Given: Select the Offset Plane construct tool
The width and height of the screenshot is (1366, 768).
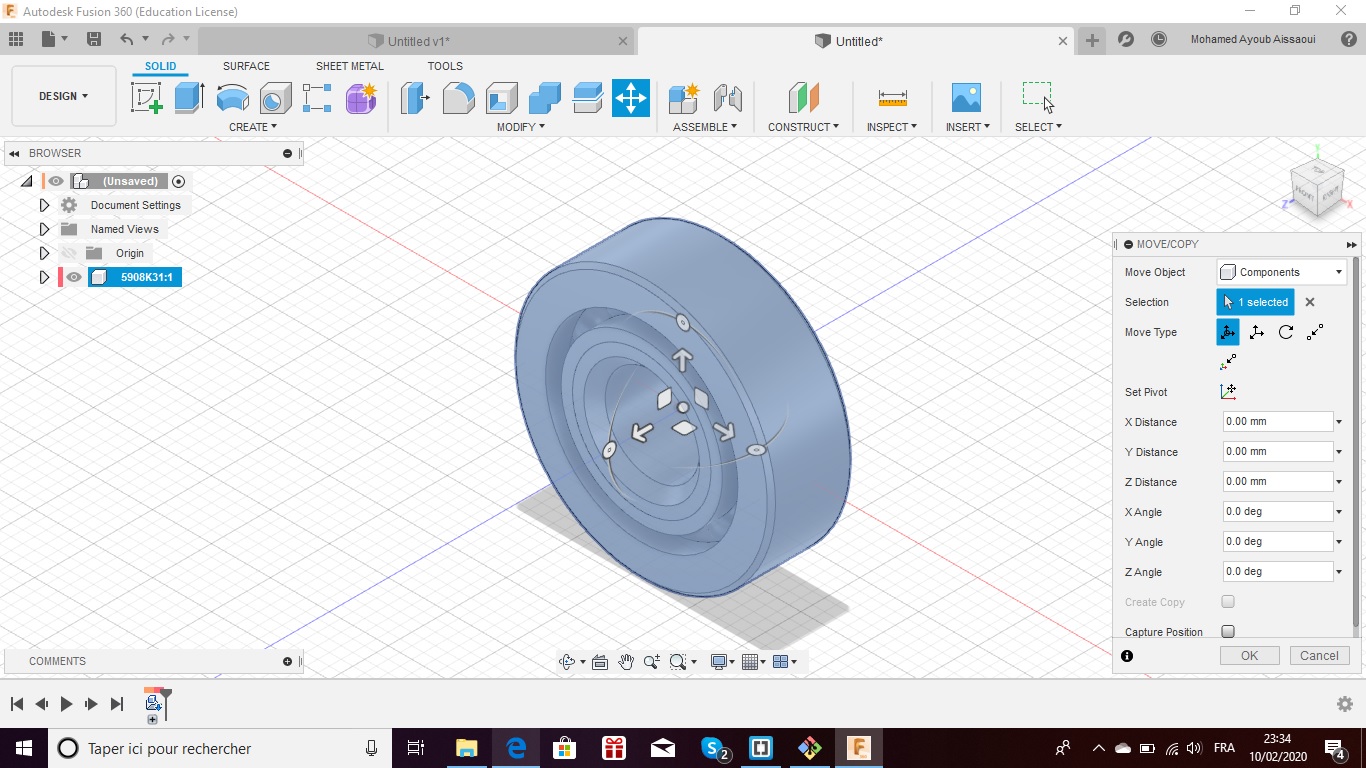Looking at the screenshot, I should tap(803, 98).
